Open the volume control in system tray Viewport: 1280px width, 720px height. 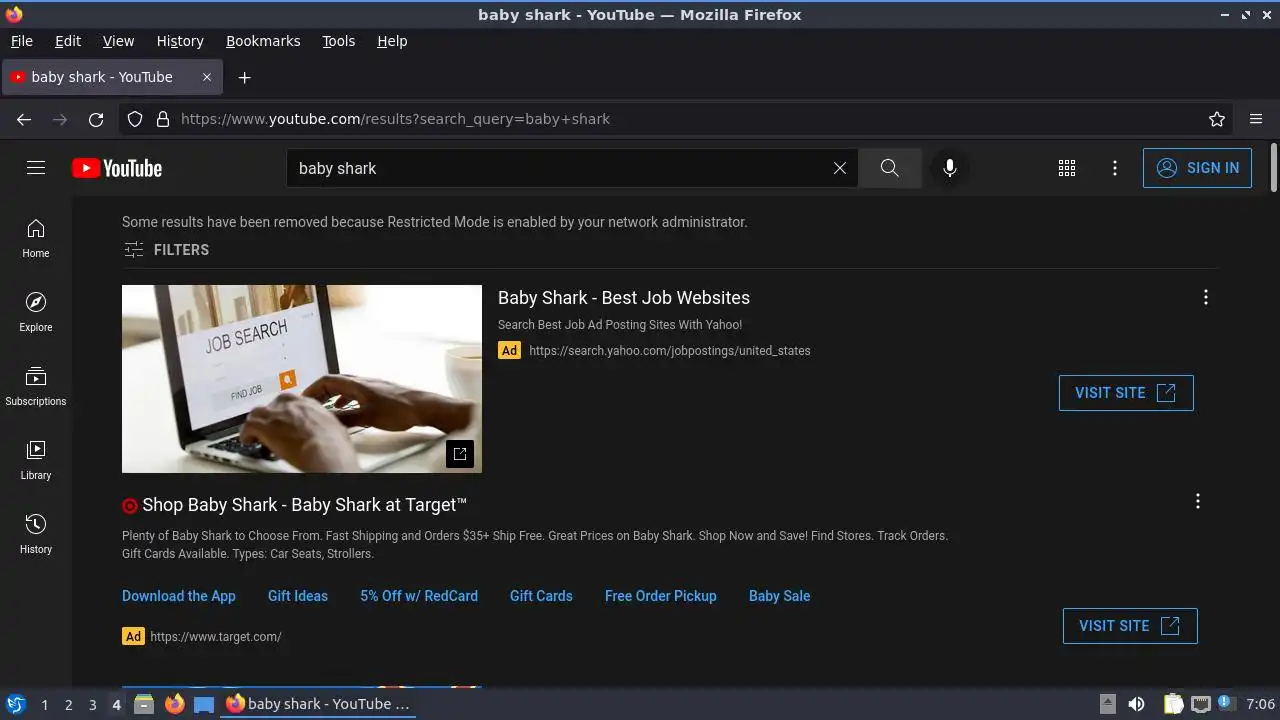pyautogui.click(x=1136, y=704)
